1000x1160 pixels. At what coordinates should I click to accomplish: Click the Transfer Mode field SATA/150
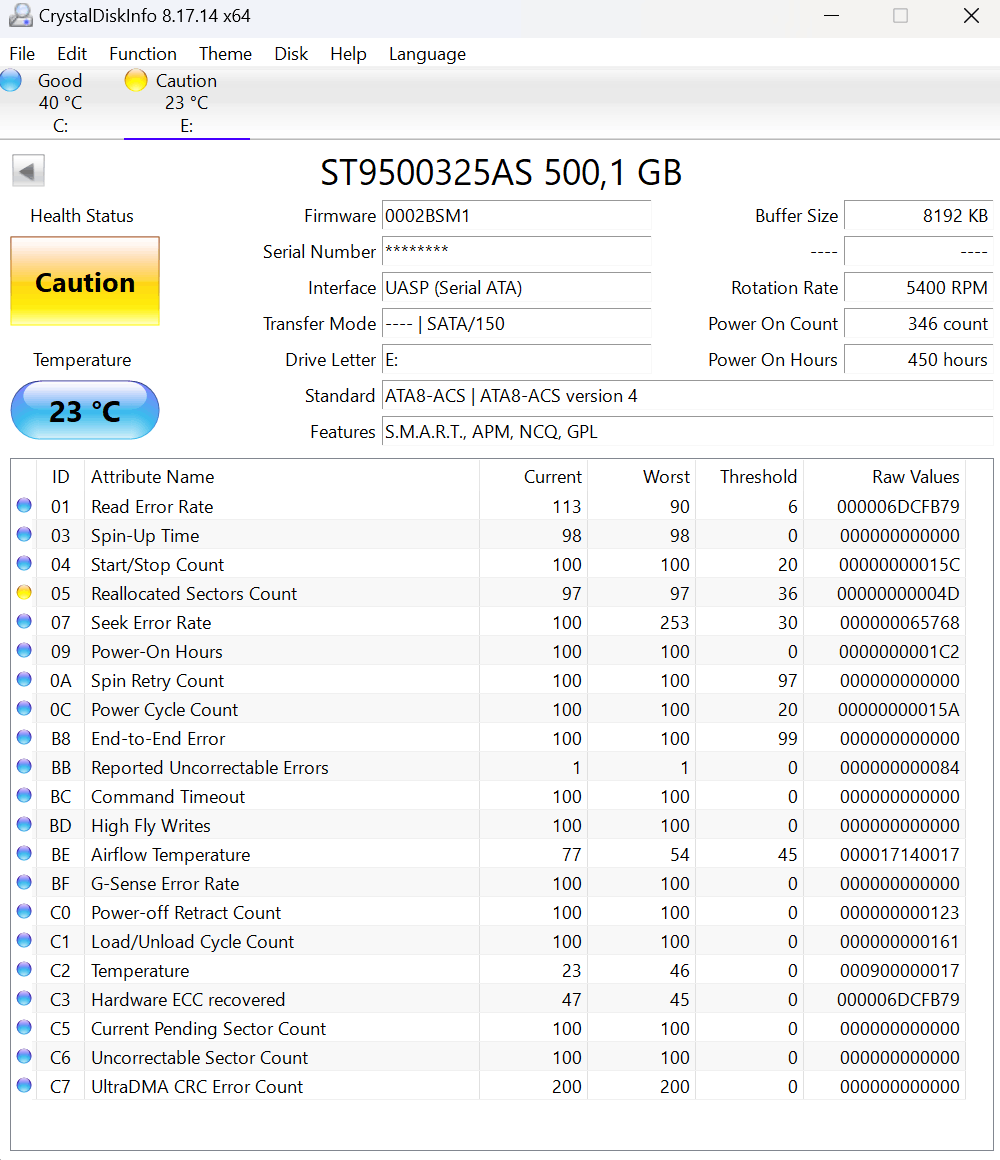[x=516, y=324]
